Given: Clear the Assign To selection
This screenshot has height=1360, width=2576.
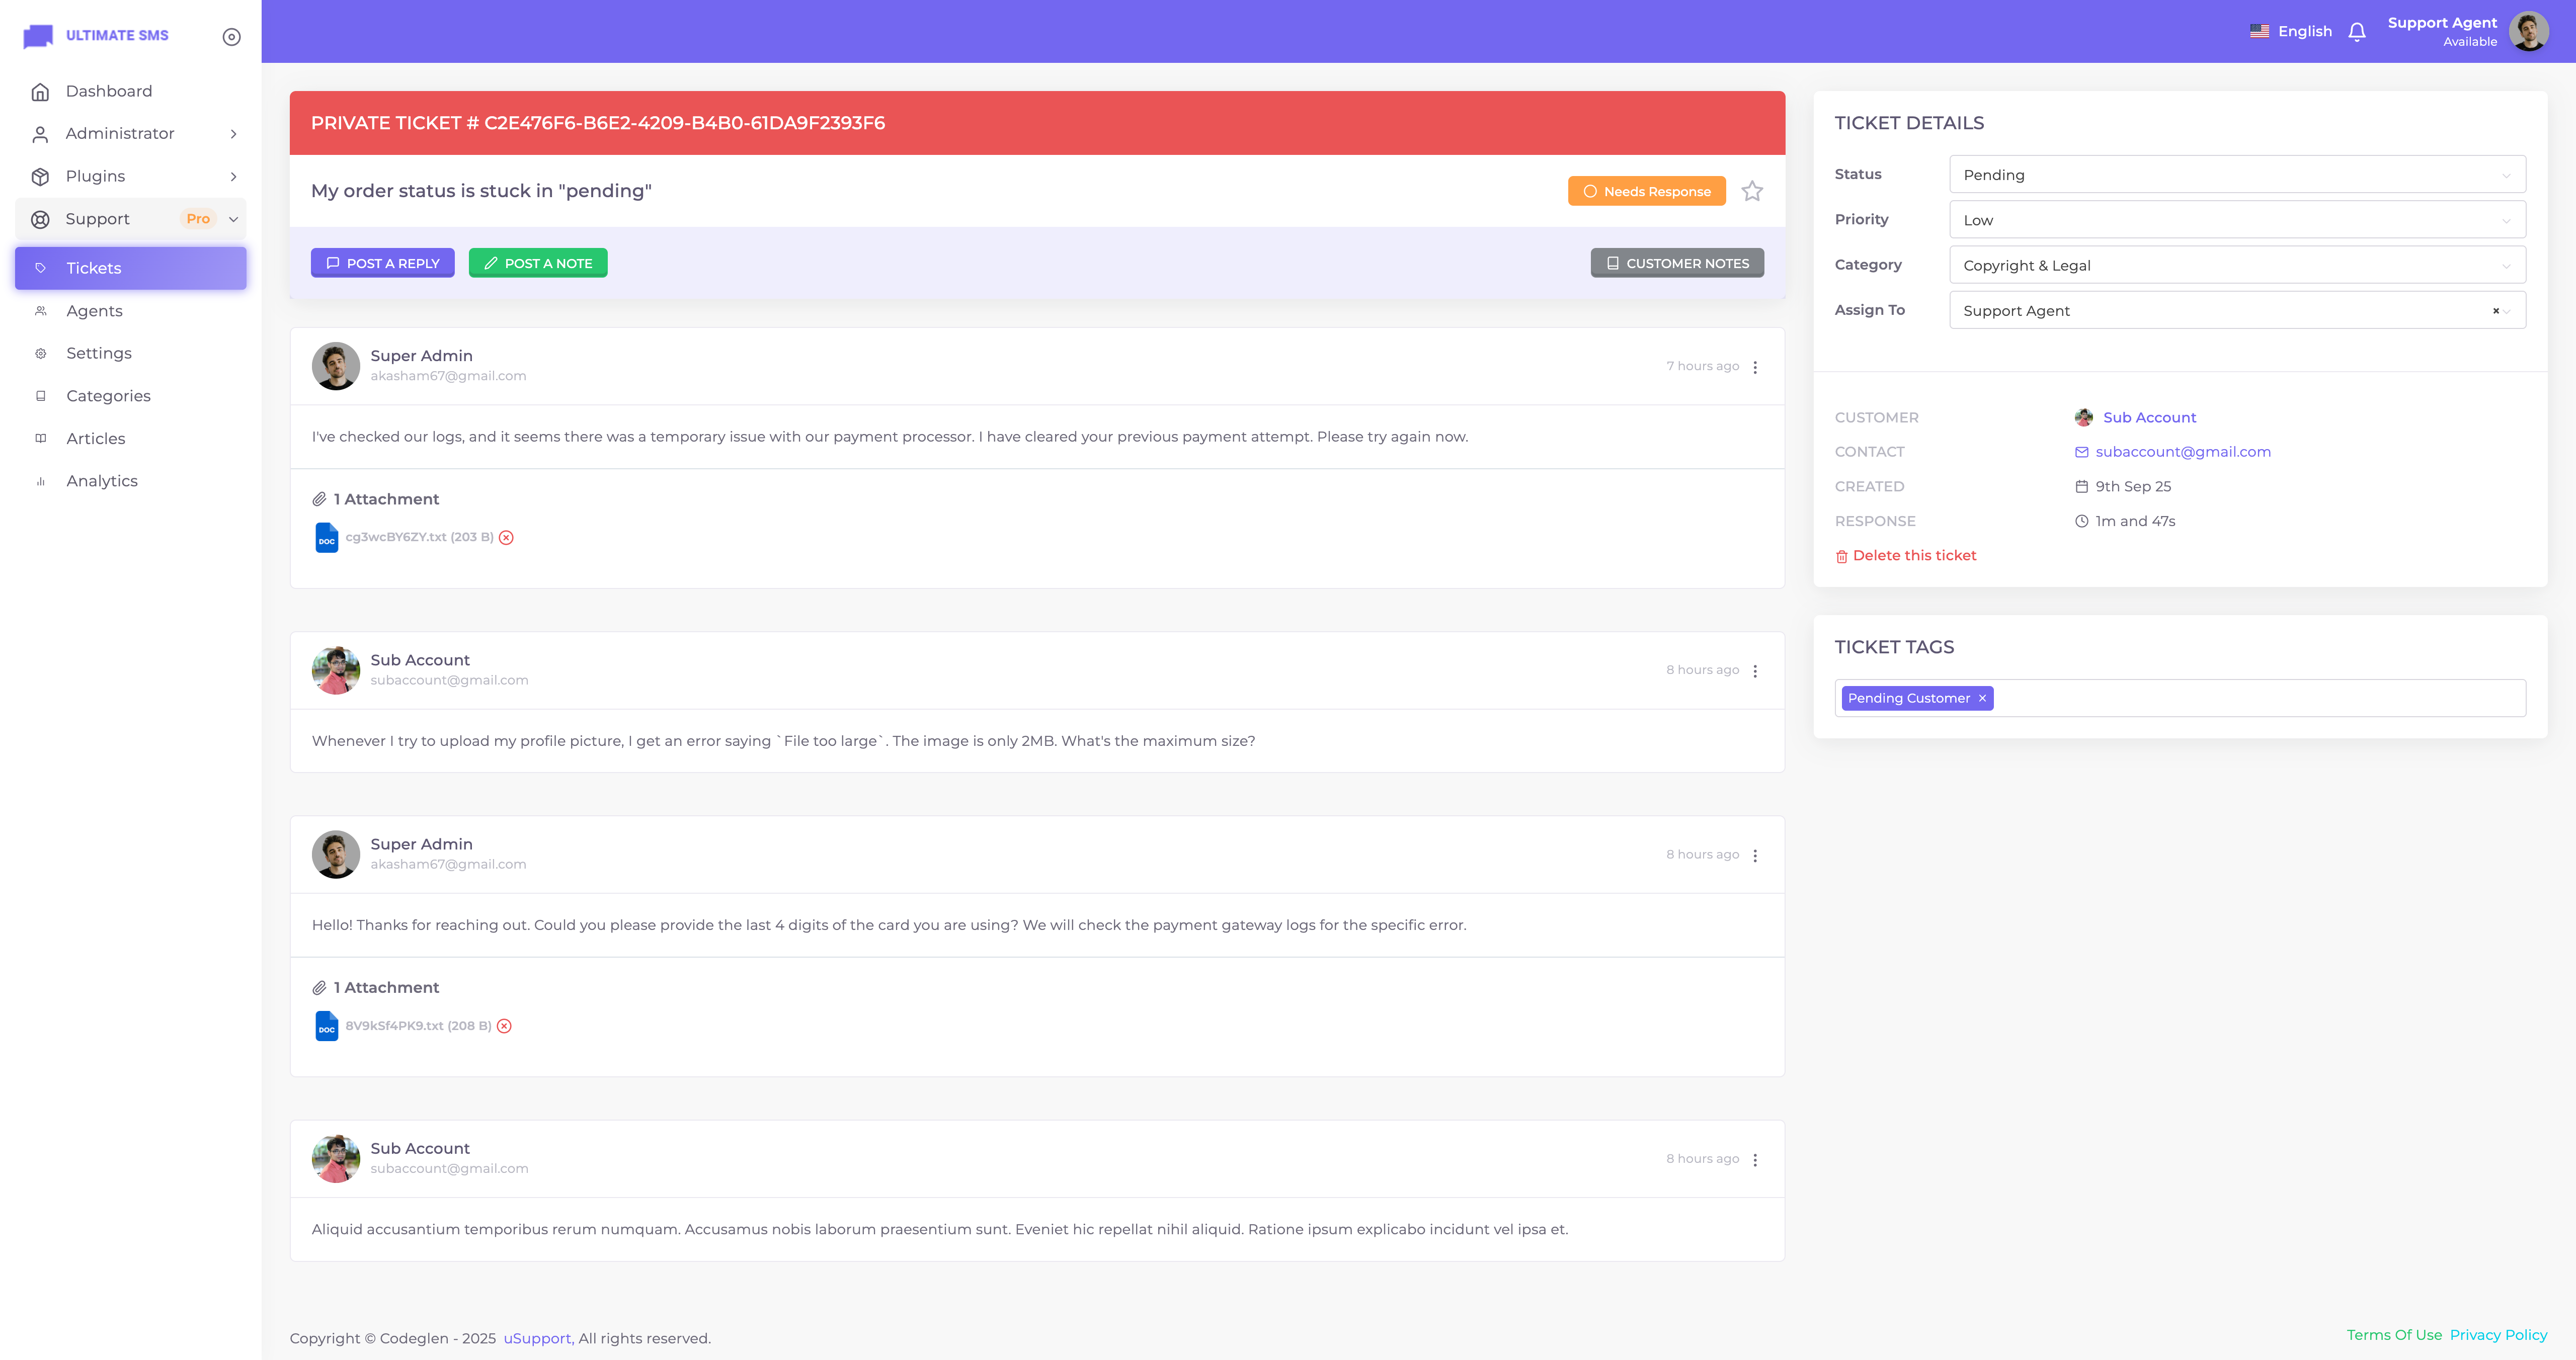Looking at the screenshot, I should [x=2495, y=311].
